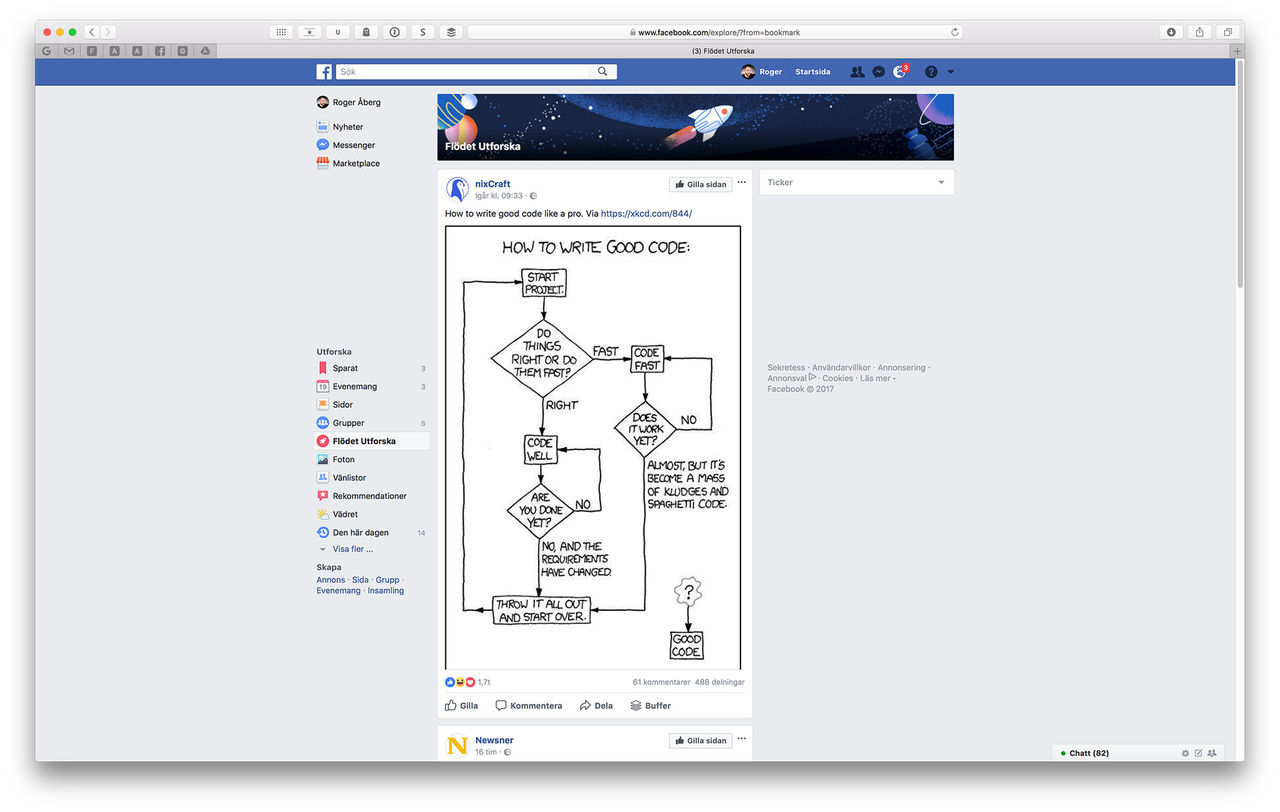Open the pinned Google G tab
Viewport: 1280px width, 812px height.
tap(47, 51)
